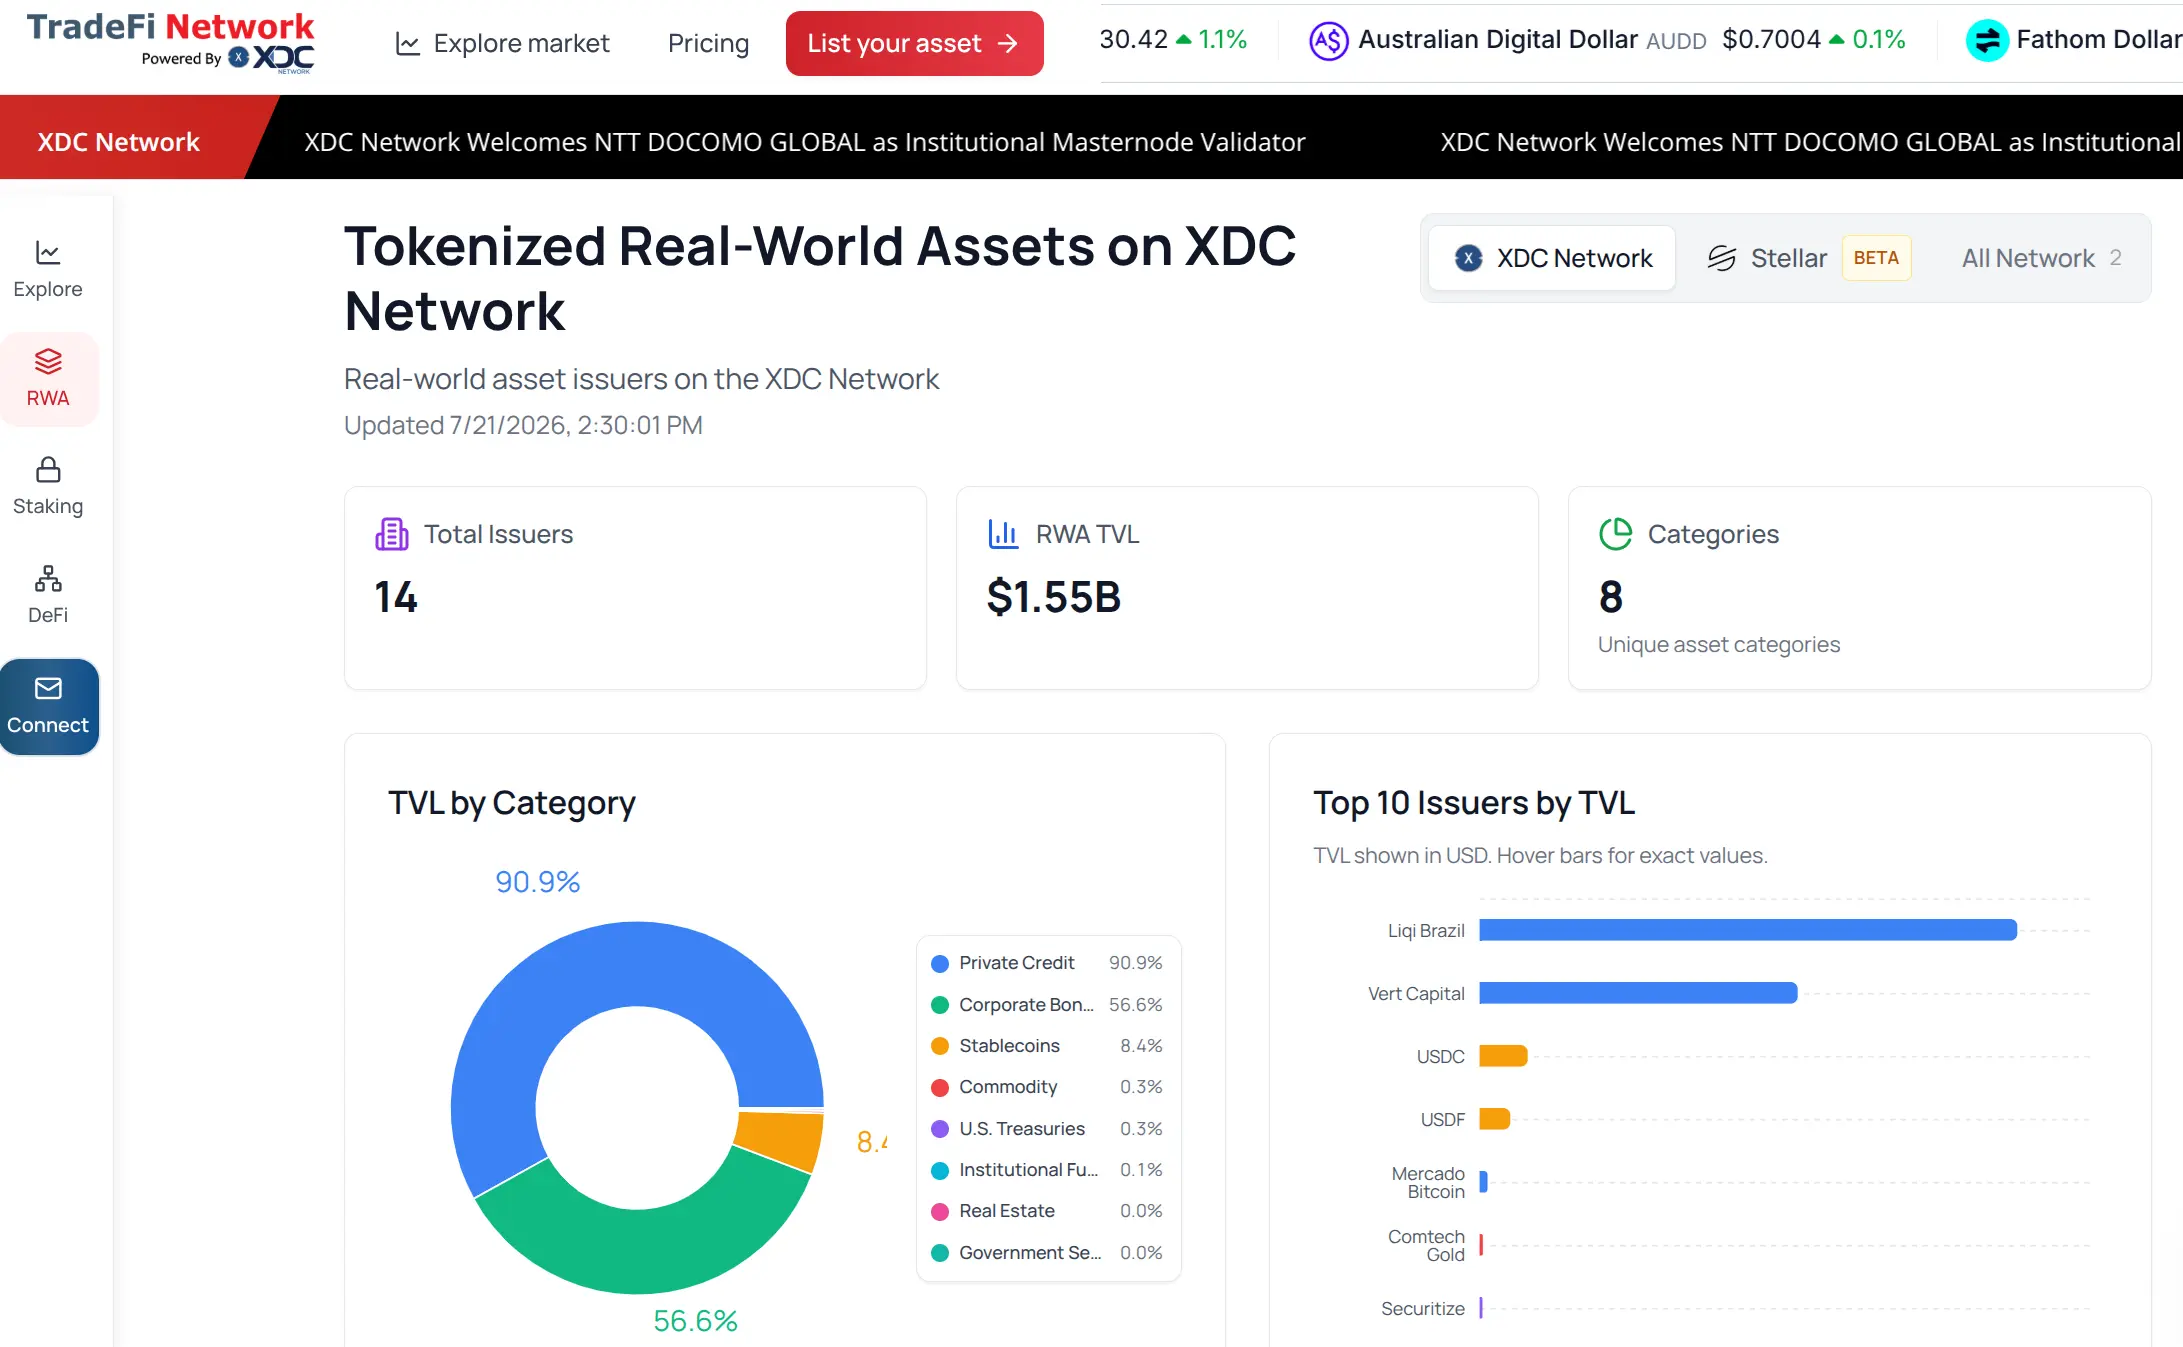
Task: Click the Stablecoins legend label
Action: coord(1009,1046)
